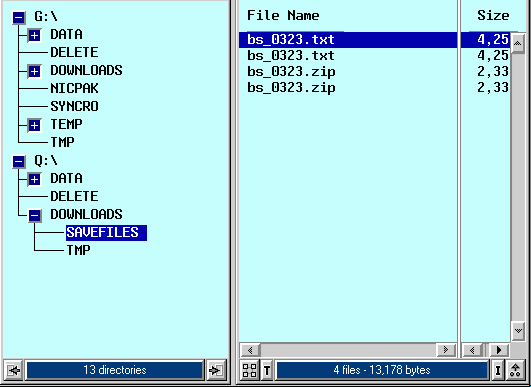Click the vertical scrollbar down arrow
531x387 pixels.
(518, 330)
